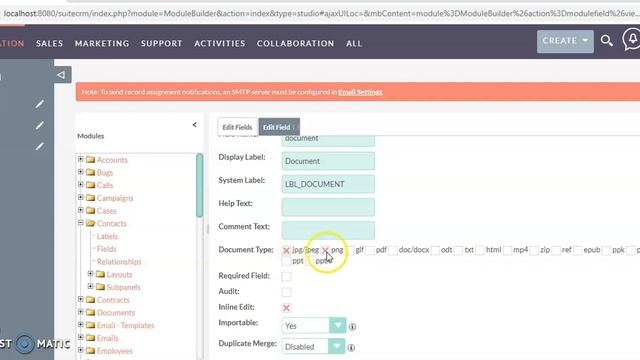Click the Employees folder icon

(x=91, y=350)
